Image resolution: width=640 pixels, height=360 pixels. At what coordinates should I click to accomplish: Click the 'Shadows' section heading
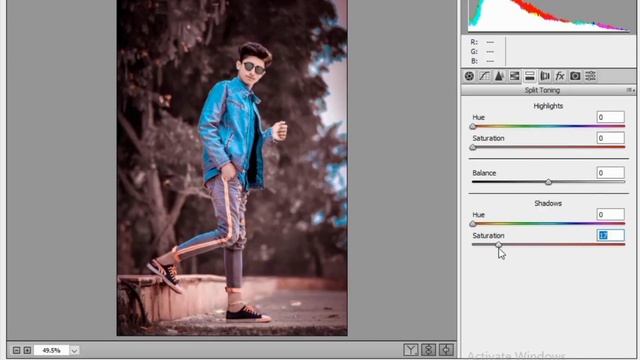(x=548, y=203)
